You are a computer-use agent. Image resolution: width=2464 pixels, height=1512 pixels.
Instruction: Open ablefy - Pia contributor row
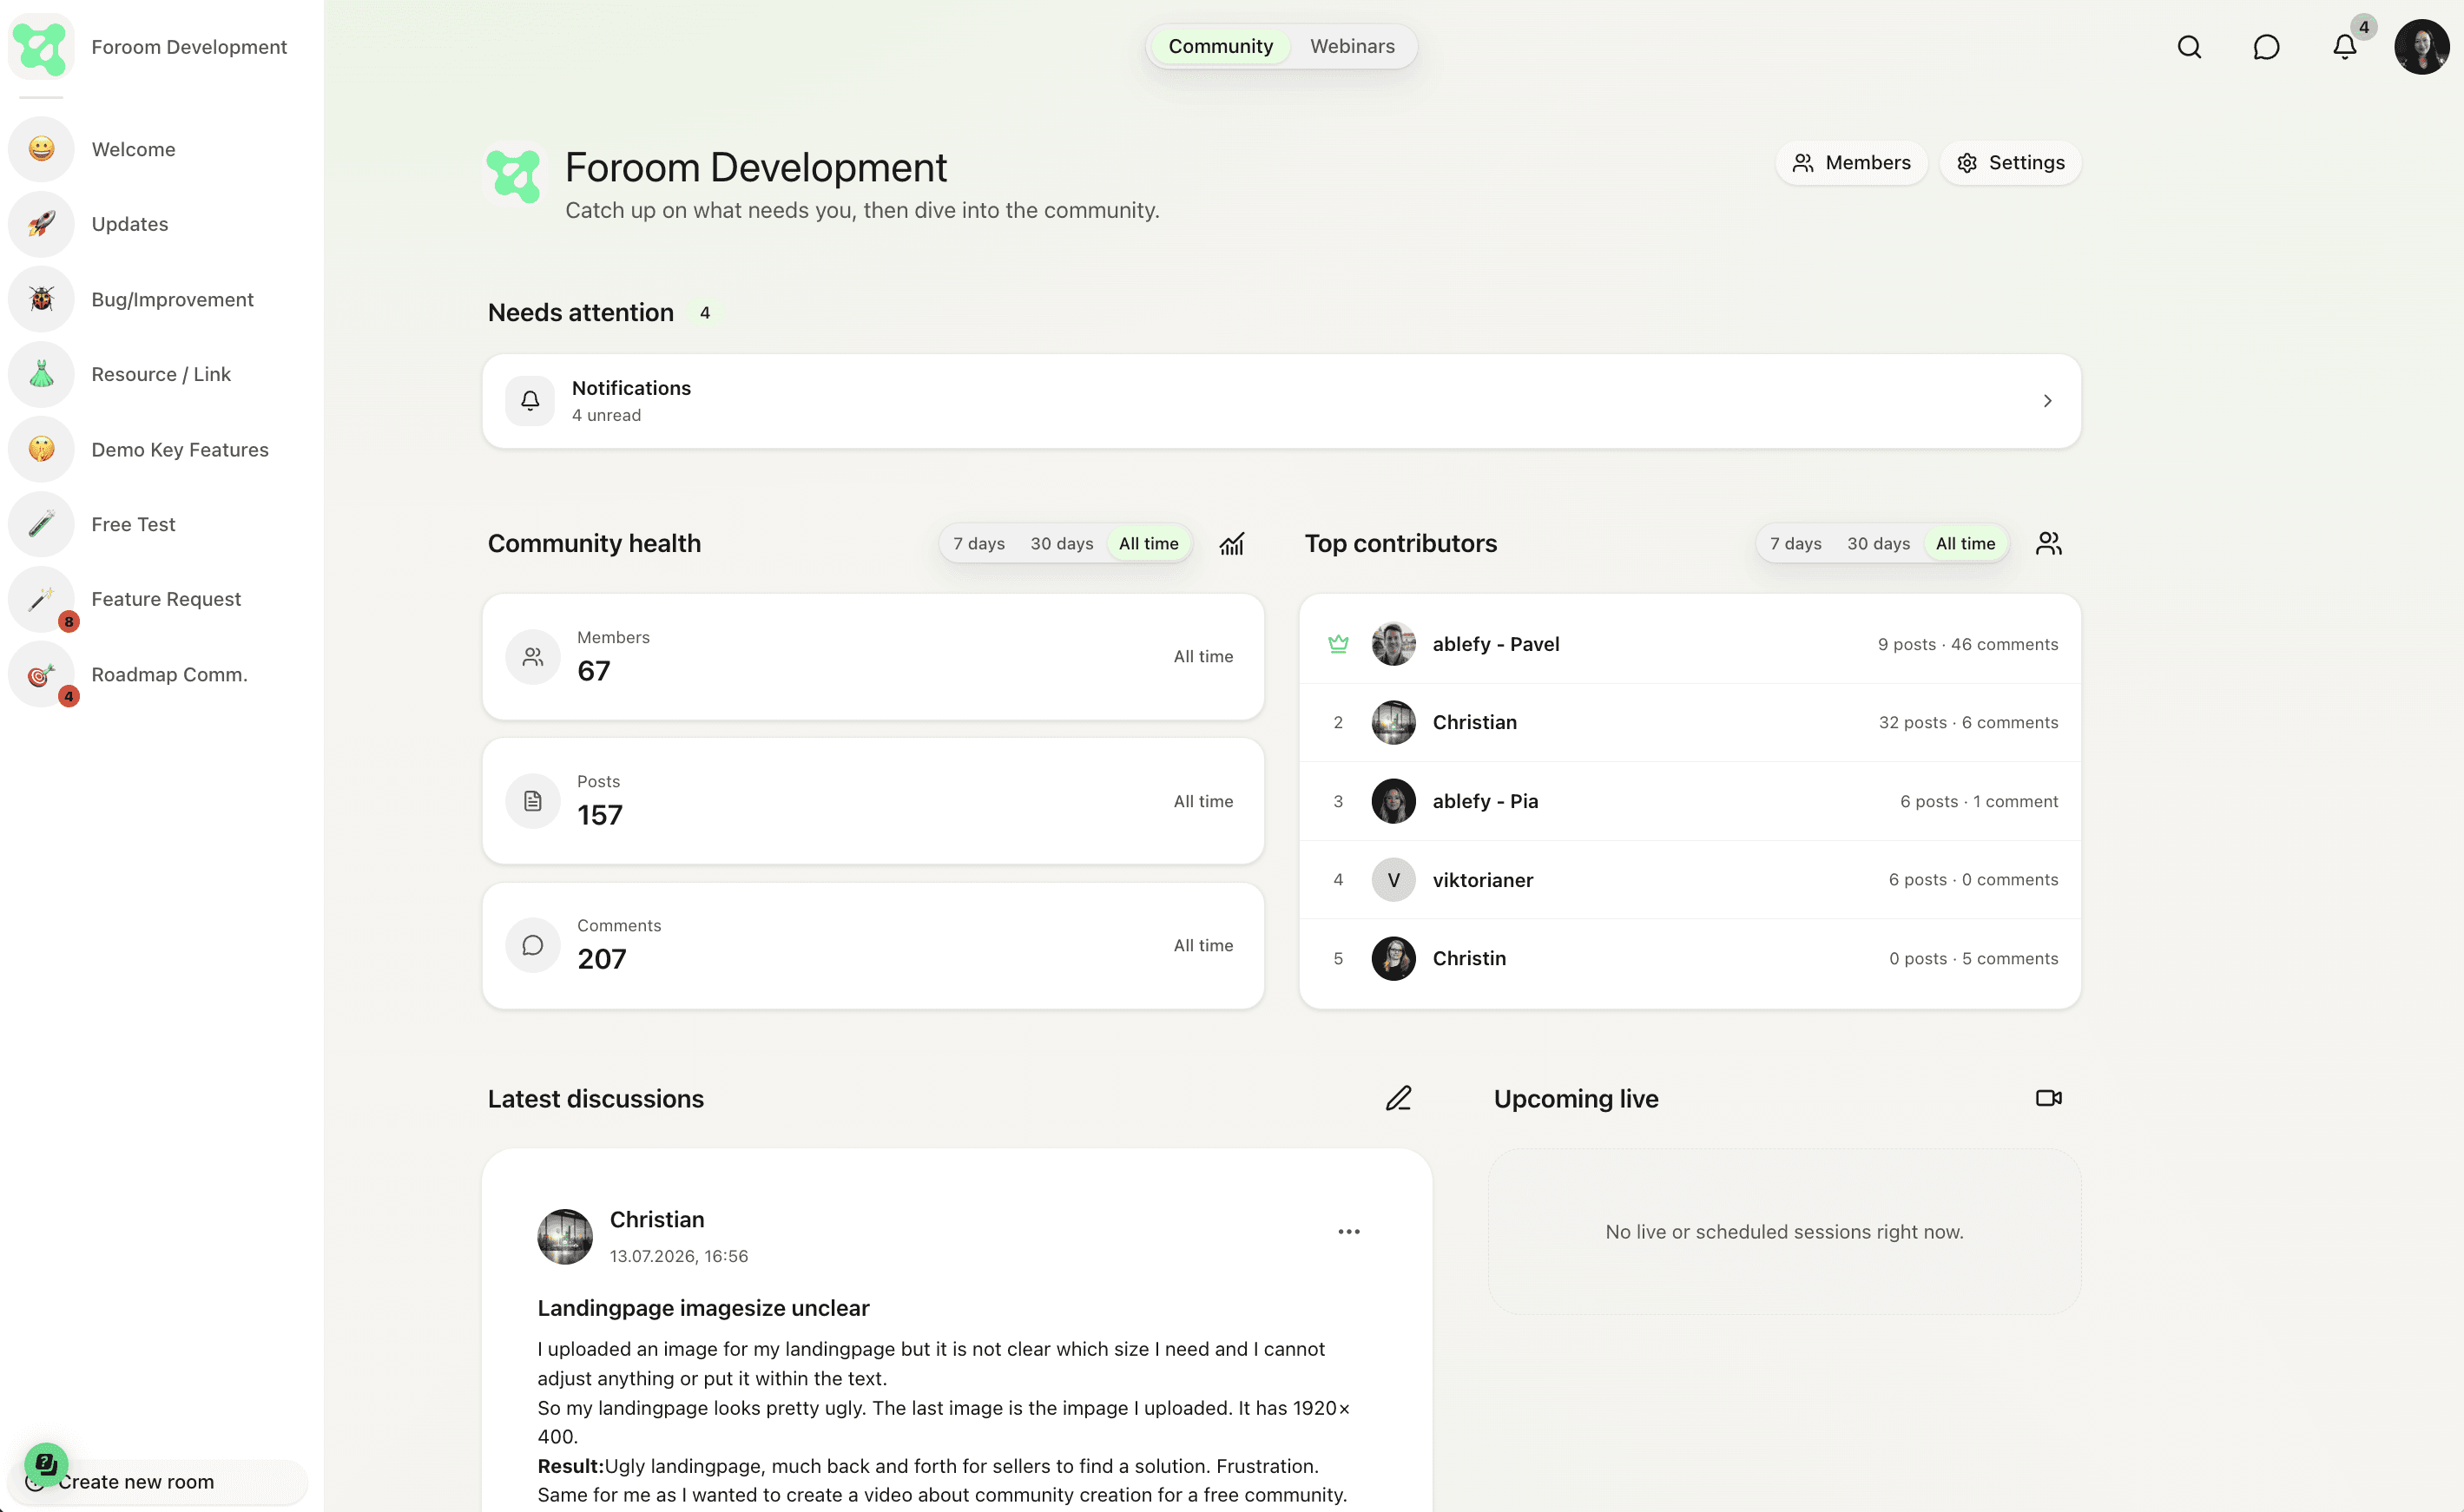[x=1690, y=801]
